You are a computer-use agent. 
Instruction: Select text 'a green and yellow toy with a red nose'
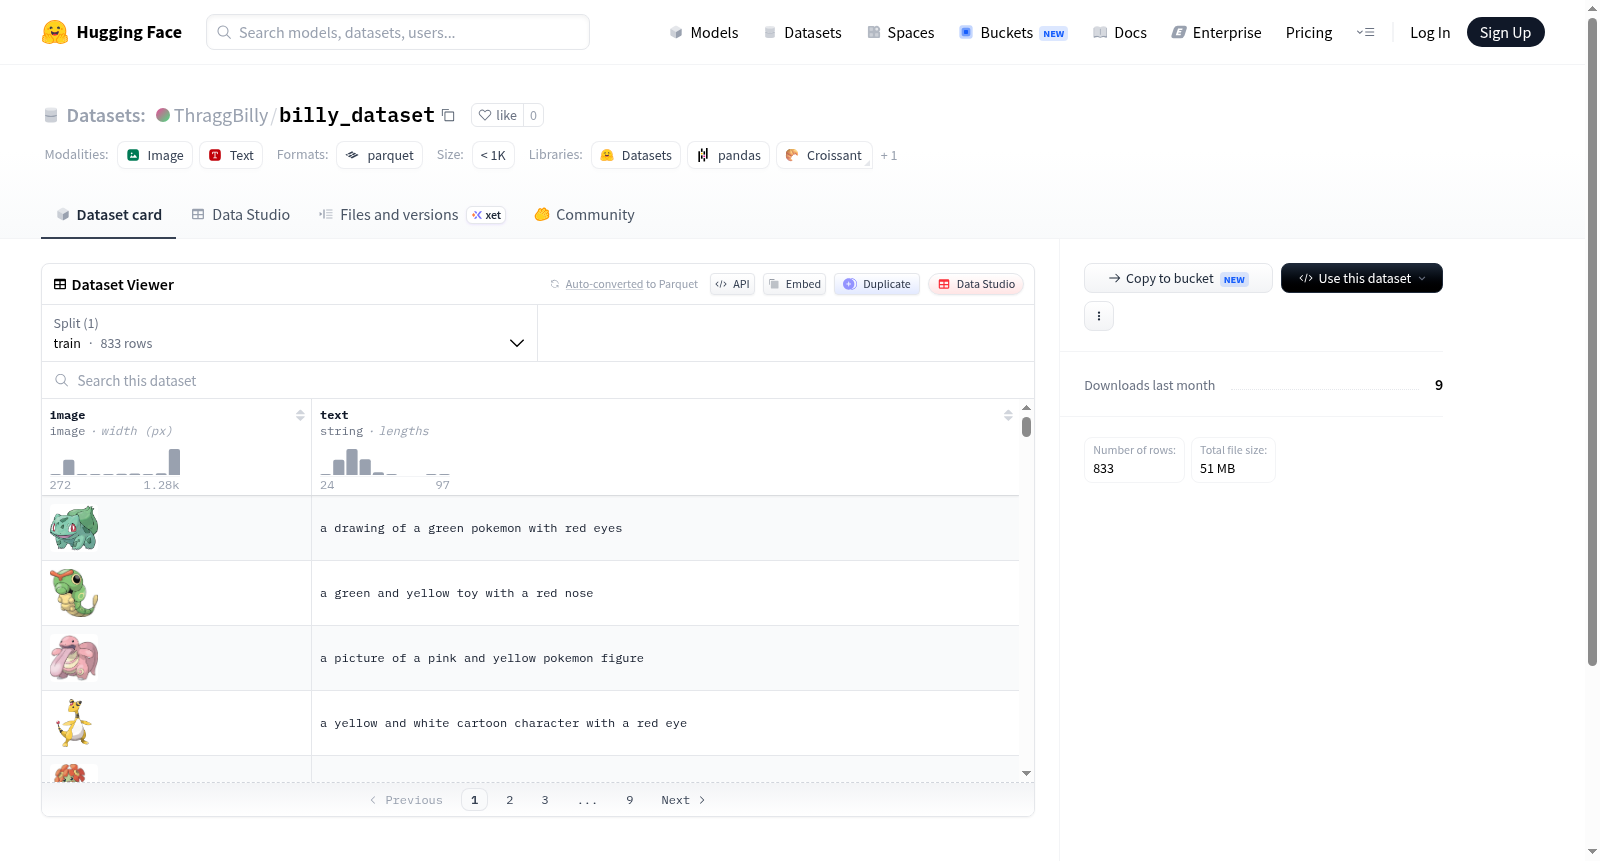pos(457,594)
